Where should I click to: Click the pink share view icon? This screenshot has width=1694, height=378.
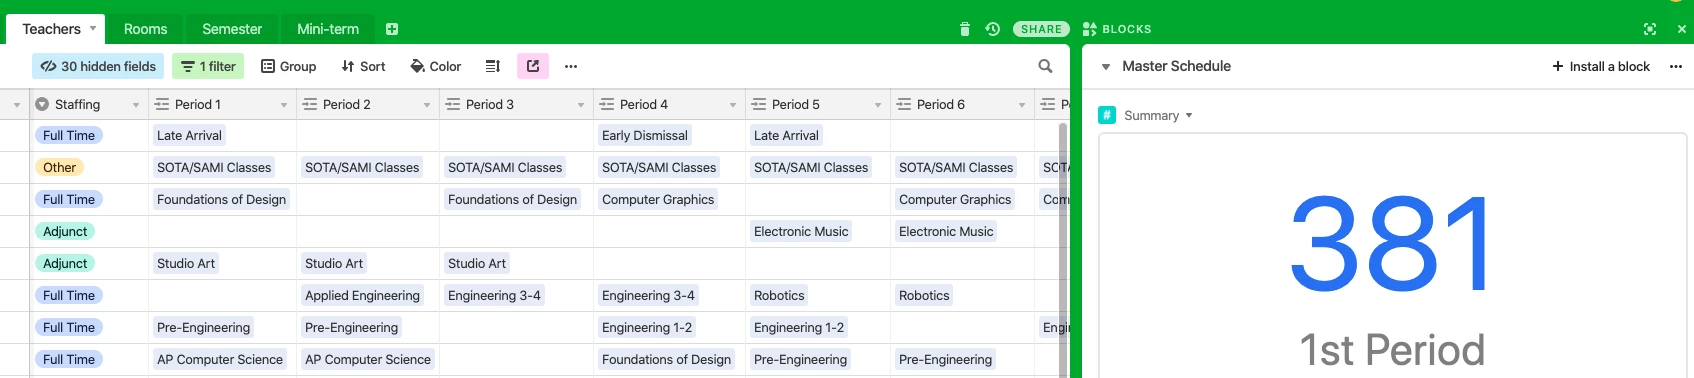533,66
